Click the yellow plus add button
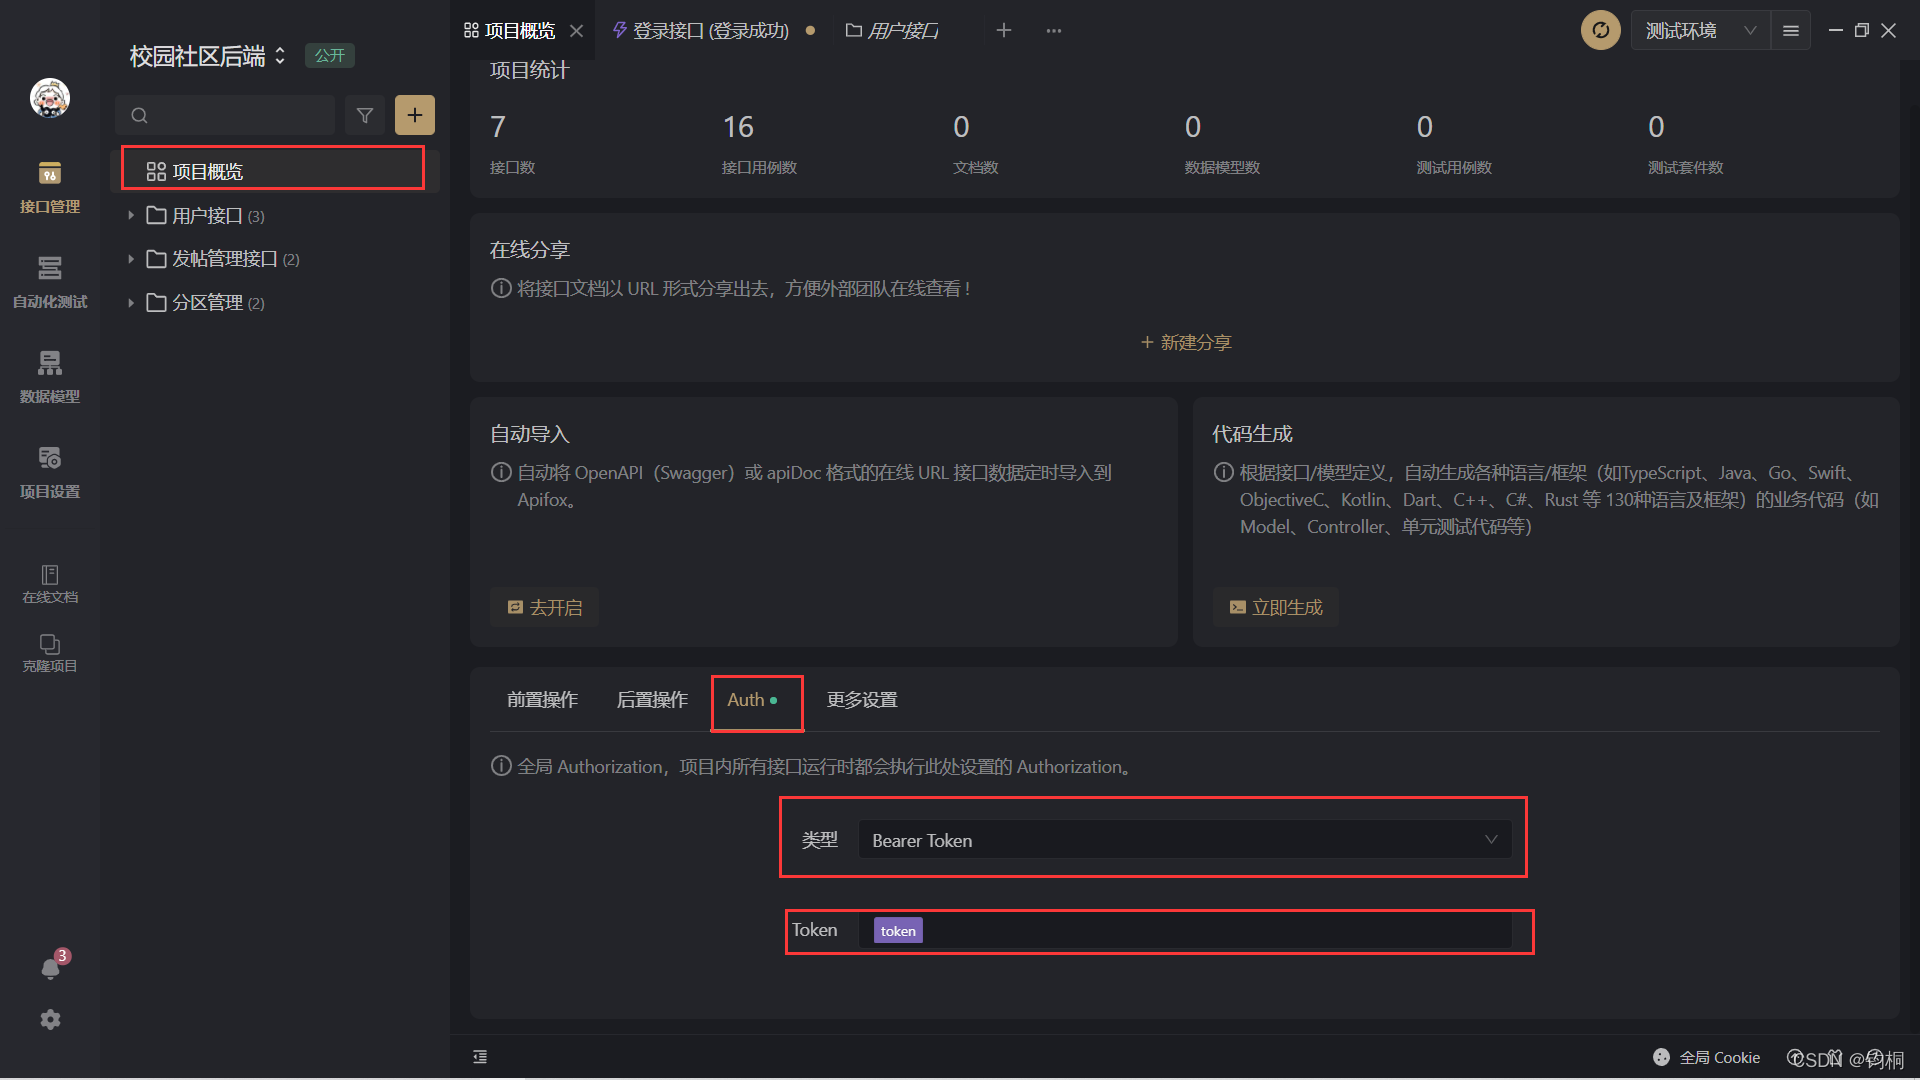This screenshot has width=1920, height=1080. point(414,115)
